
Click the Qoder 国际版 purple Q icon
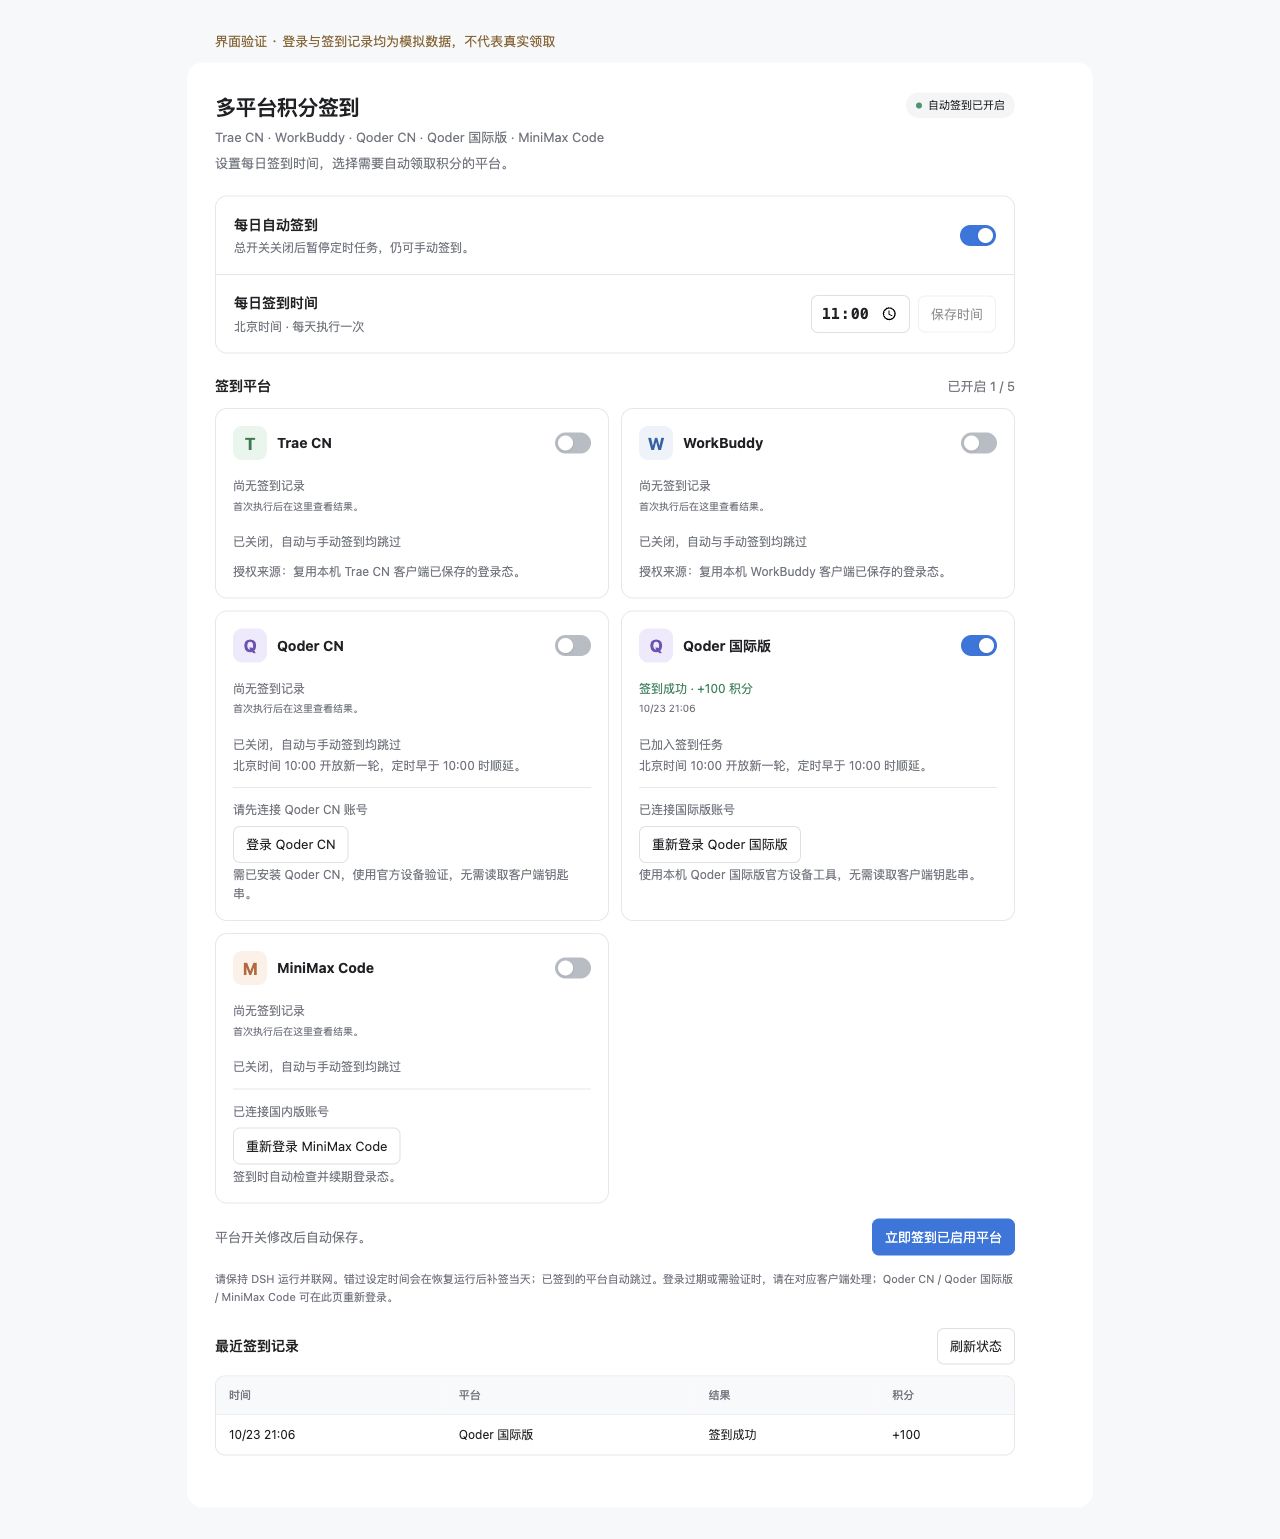pos(656,646)
